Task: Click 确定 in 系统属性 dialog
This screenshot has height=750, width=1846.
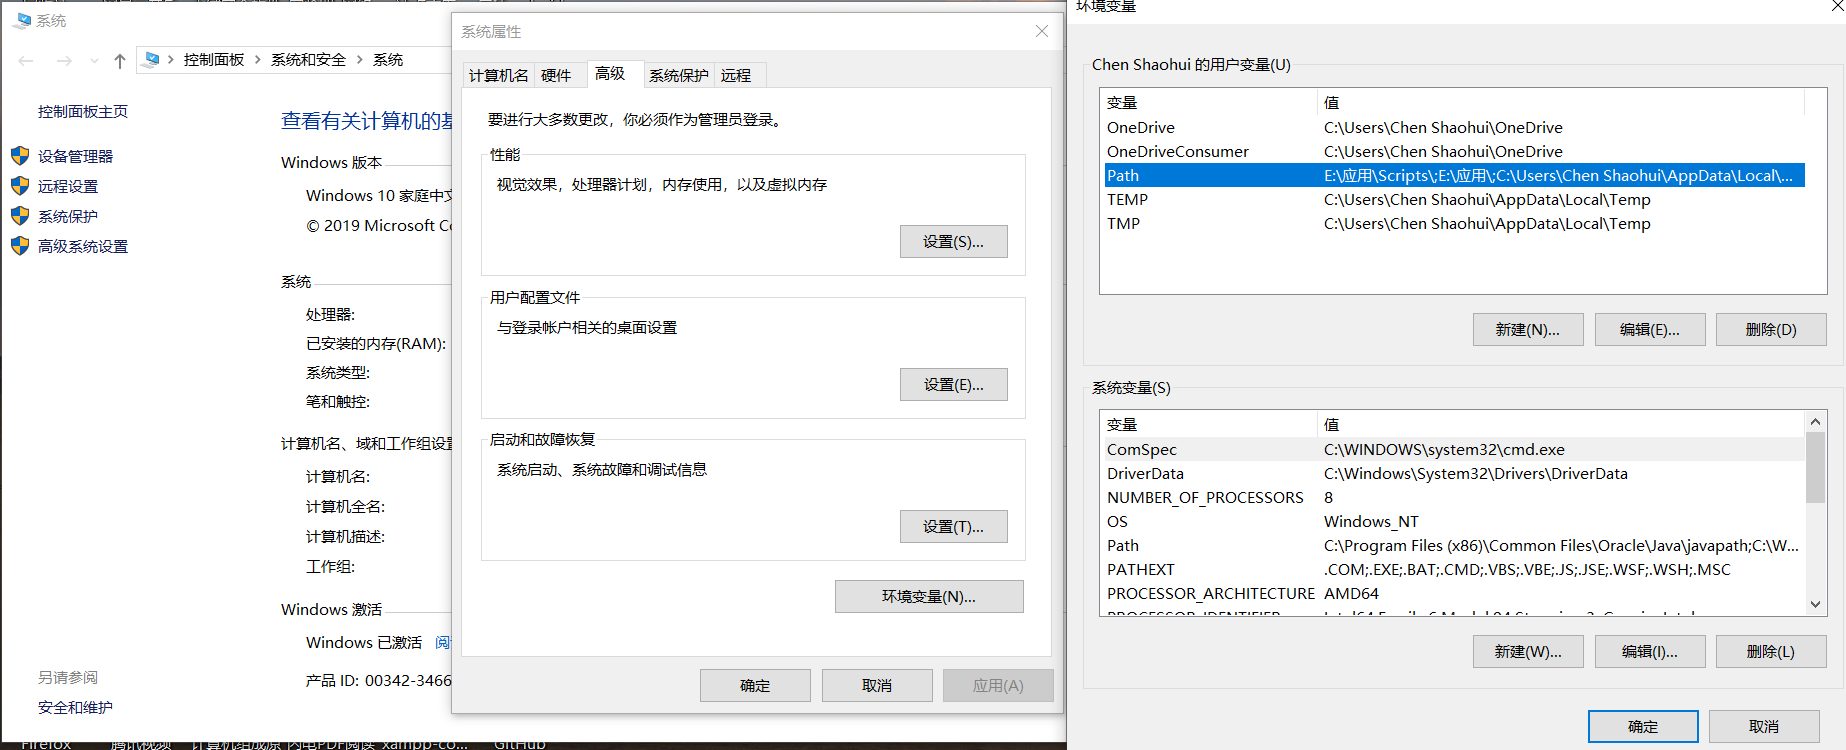Action: coord(755,685)
